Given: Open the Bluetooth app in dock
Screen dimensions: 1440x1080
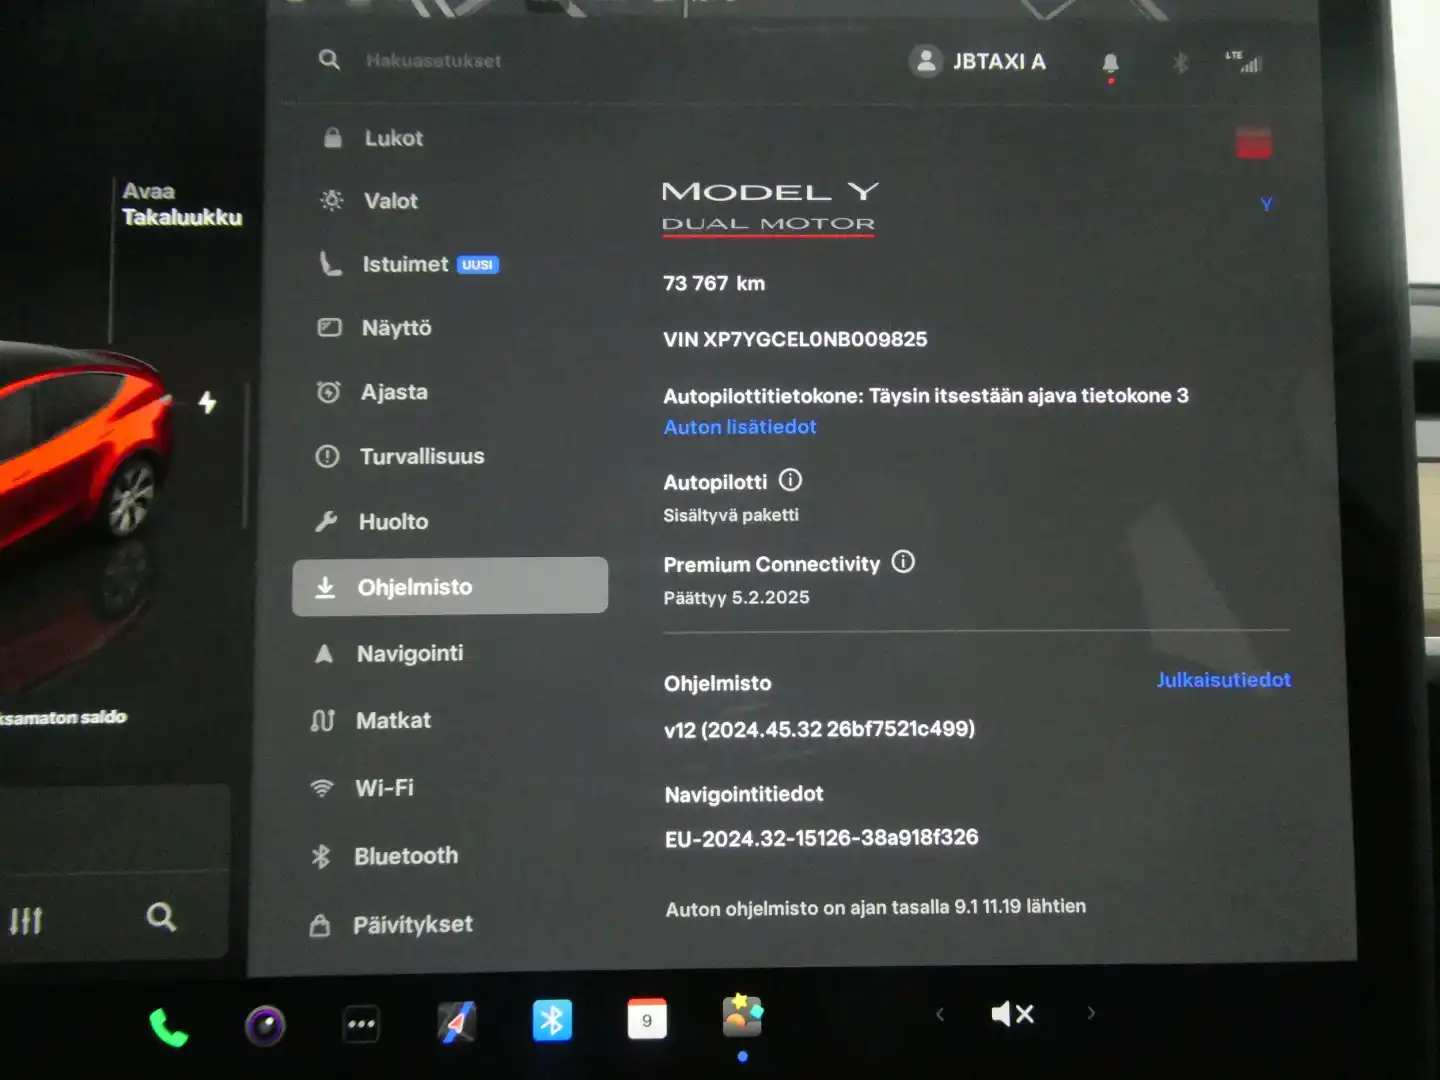Looking at the screenshot, I should click(x=552, y=1020).
